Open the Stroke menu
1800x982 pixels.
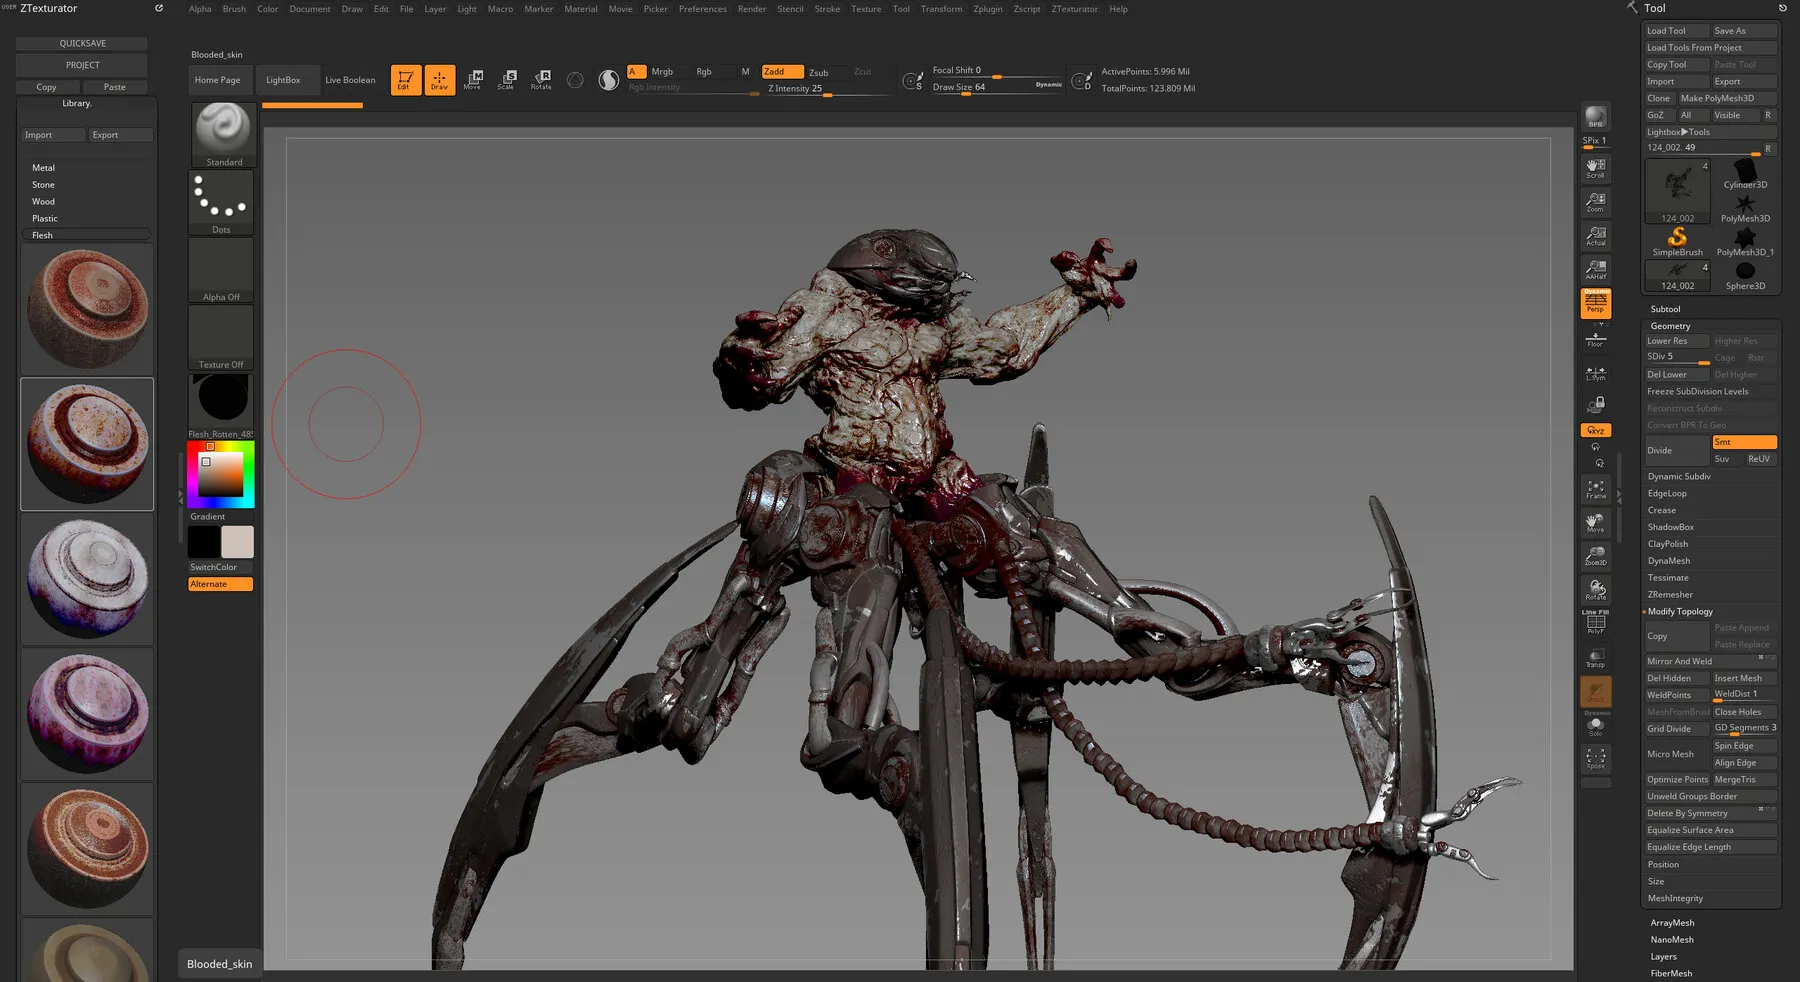(827, 9)
